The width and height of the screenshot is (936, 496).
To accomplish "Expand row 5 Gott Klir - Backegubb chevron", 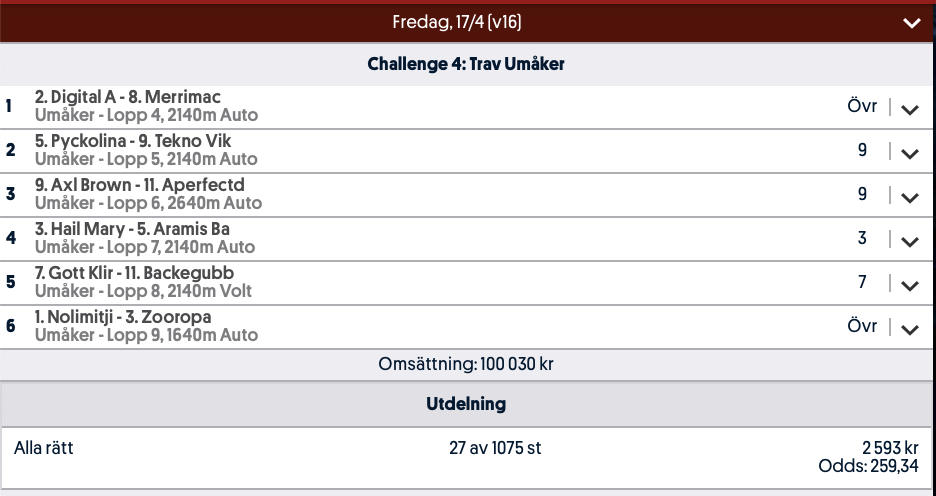I will (x=909, y=285).
